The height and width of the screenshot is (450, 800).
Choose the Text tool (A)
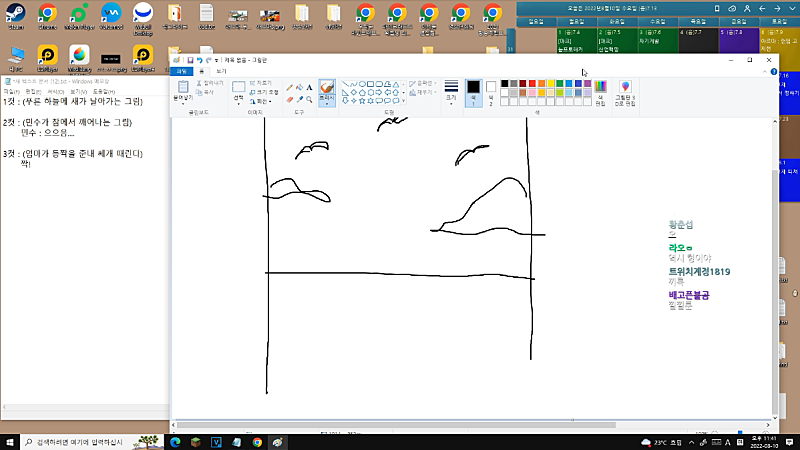(309, 87)
